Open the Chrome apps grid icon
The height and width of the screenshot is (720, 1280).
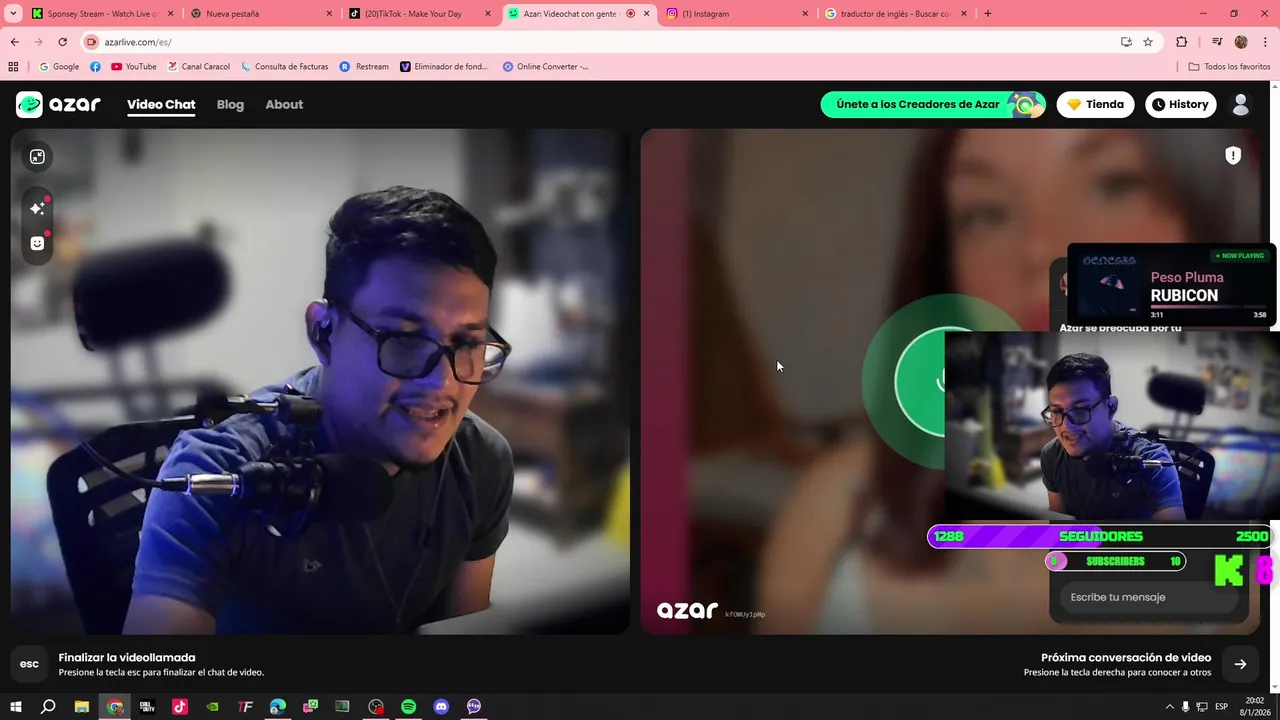point(13,67)
